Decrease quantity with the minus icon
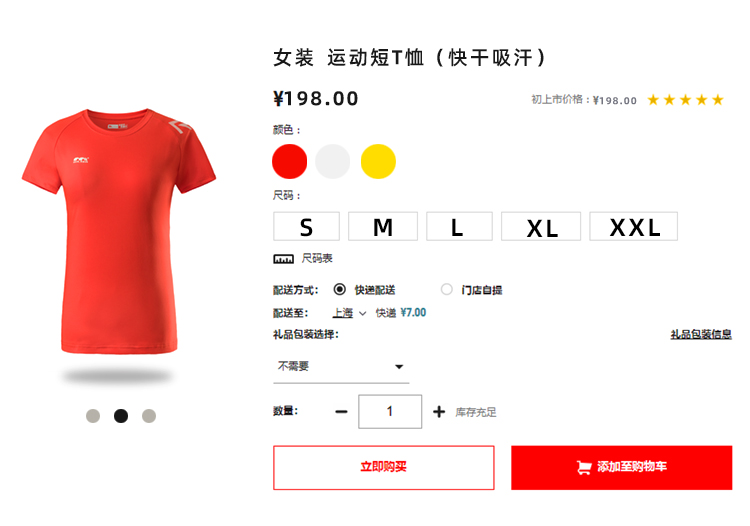750x526 pixels. pyautogui.click(x=341, y=412)
